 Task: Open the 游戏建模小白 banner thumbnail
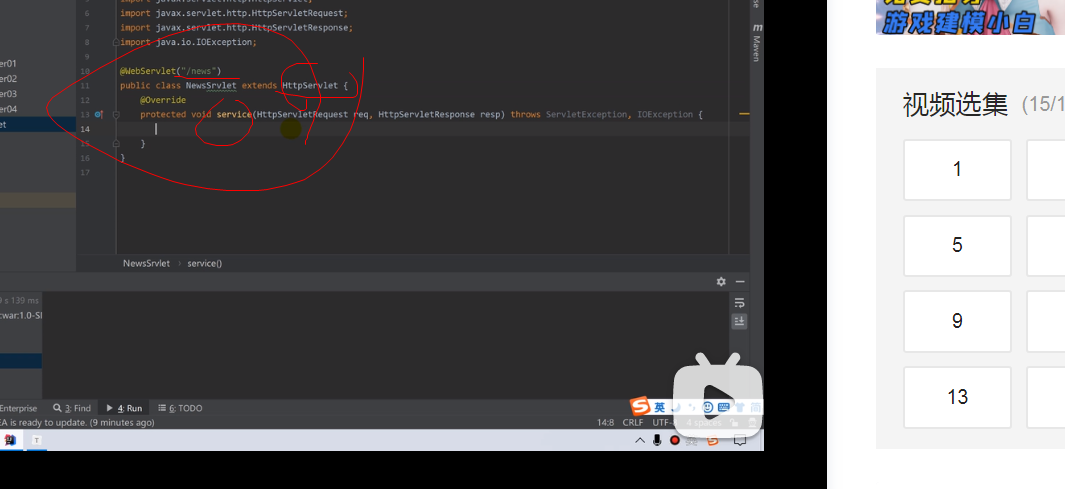pyautogui.click(x=970, y=17)
